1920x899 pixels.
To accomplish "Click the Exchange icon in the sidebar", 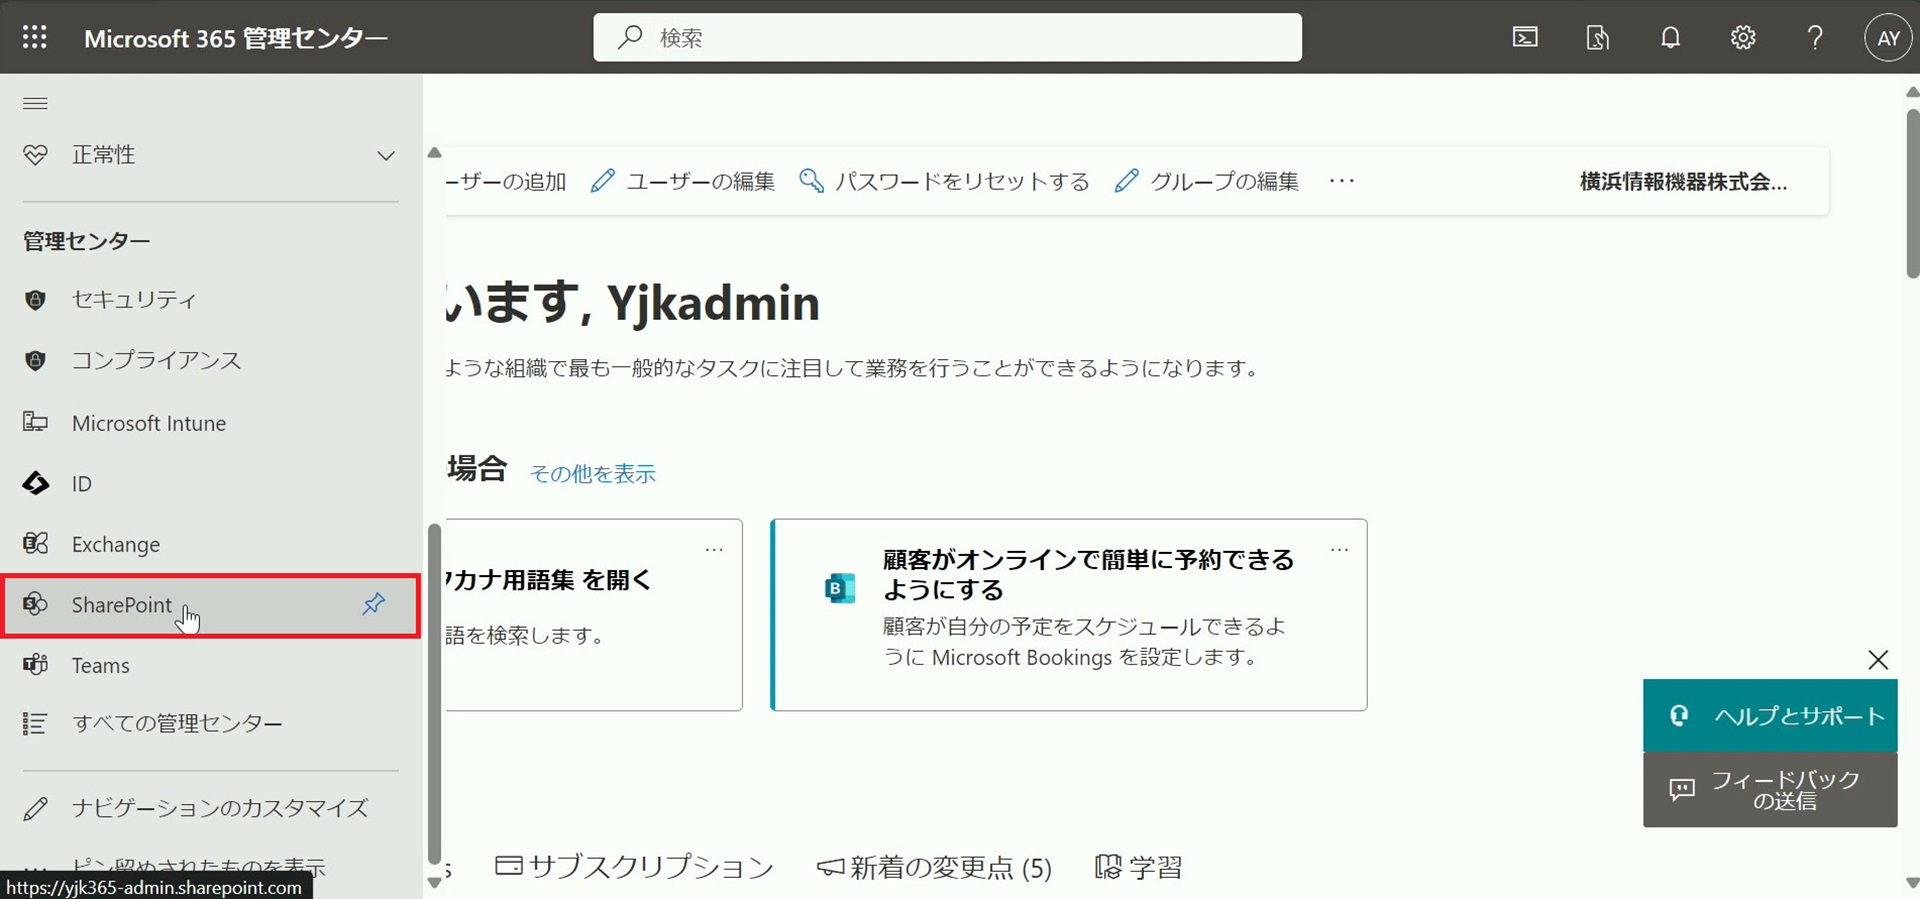I will 35,543.
